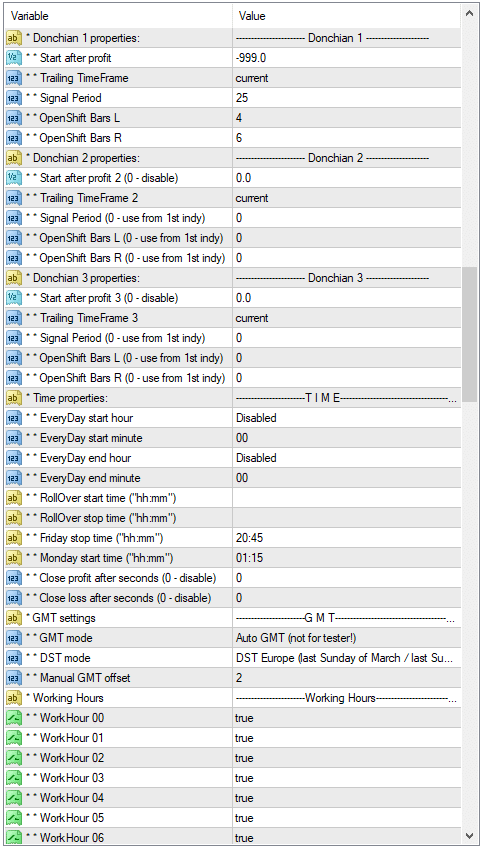Select the OpenShift Bars R row with value 6
The width and height of the screenshot is (483, 852).
(x=233, y=138)
